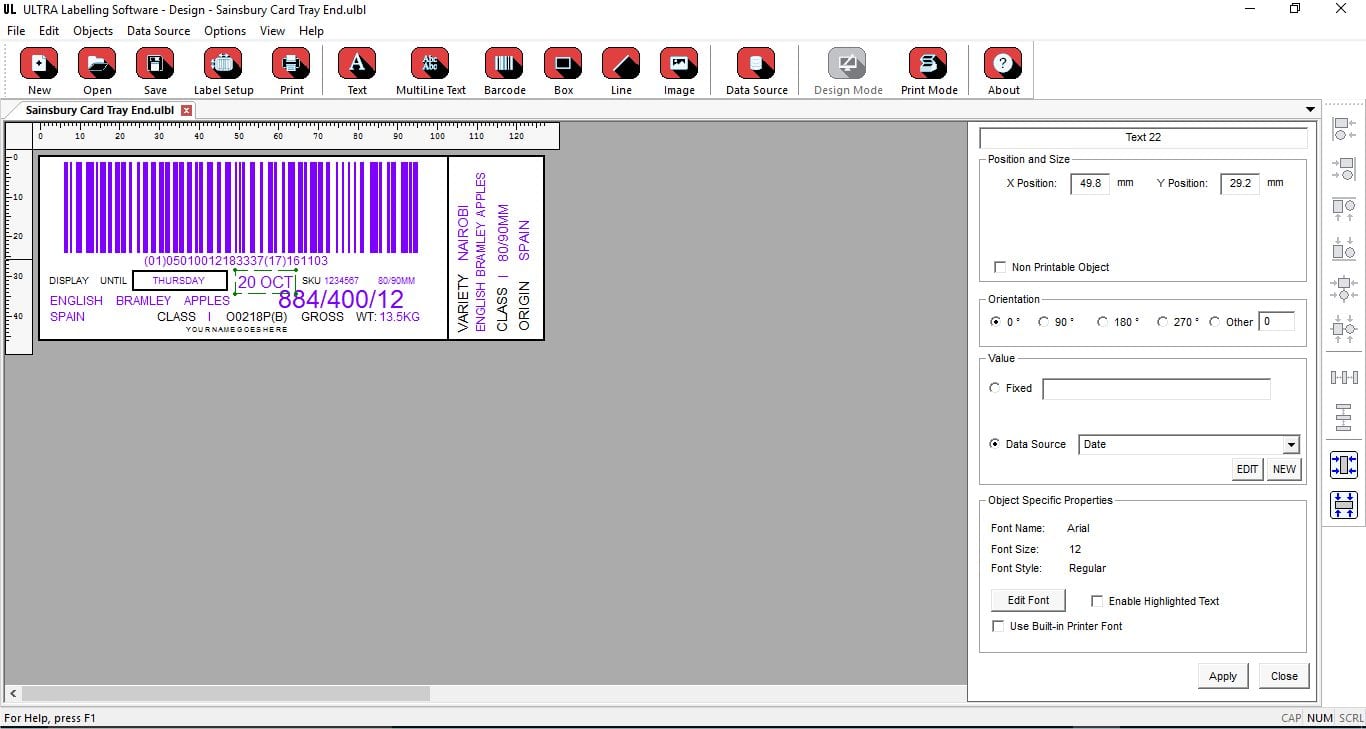Click the center horizontally on label icon
Image resolution: width=1366 pixels, height=729 pixels.
[1344, 465]
